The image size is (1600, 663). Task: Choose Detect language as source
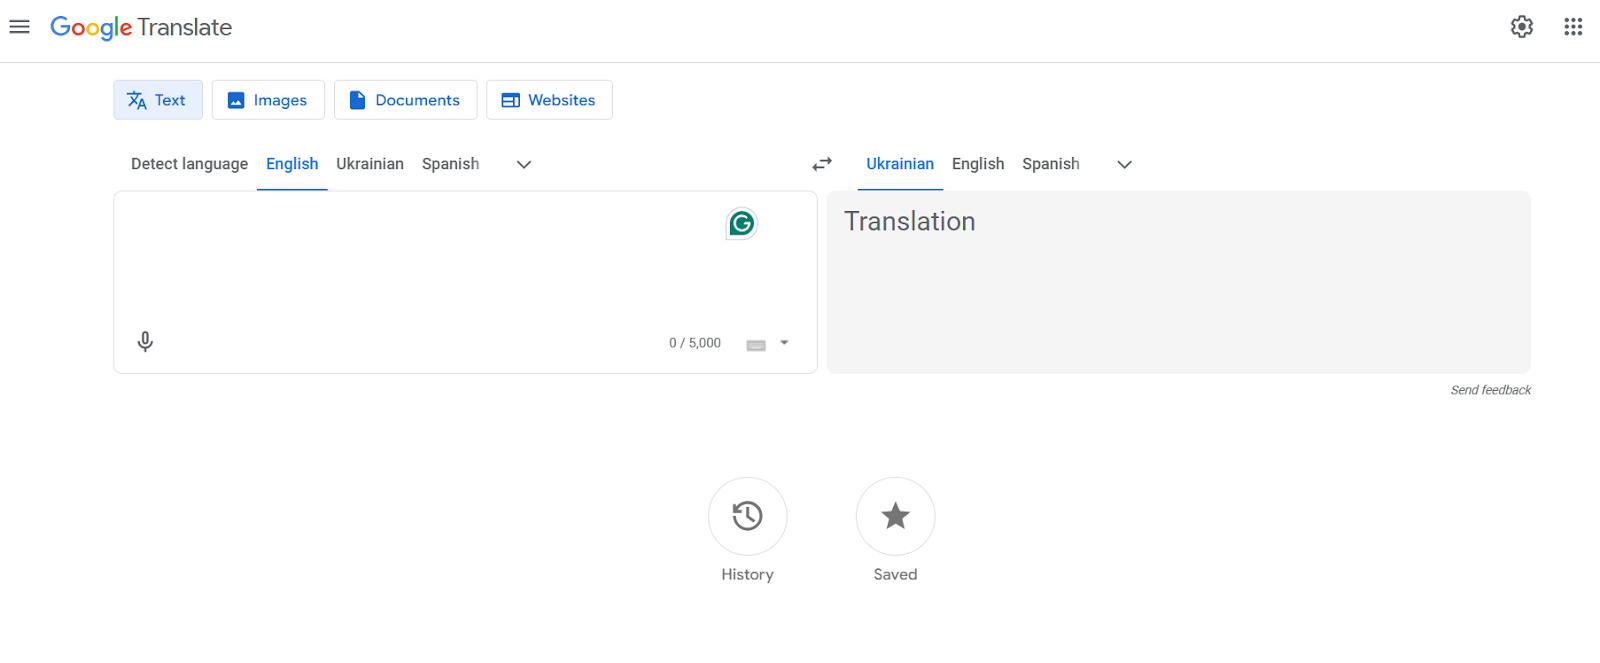point(189,164)
